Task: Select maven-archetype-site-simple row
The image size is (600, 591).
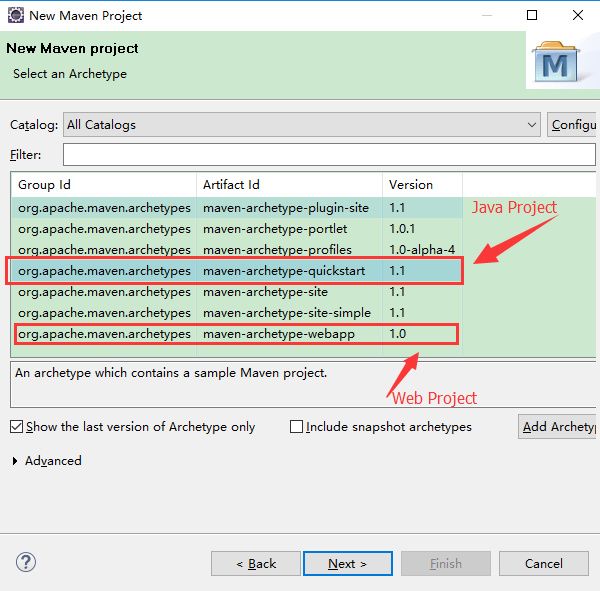Action: pyautogui.click(x=236, y=313)
